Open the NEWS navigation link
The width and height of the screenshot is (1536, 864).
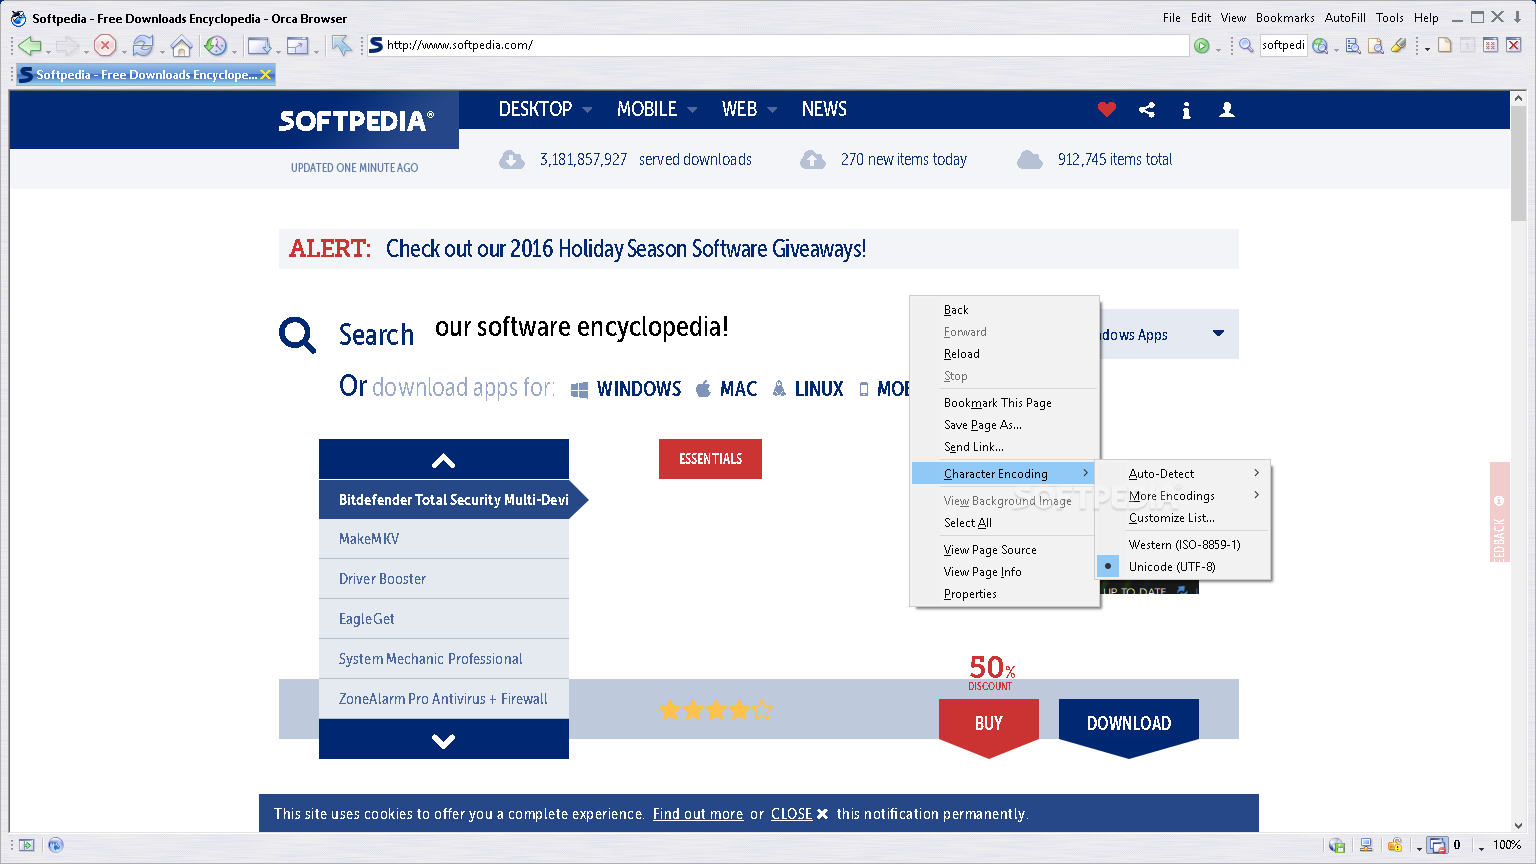[x=824, y=110]
